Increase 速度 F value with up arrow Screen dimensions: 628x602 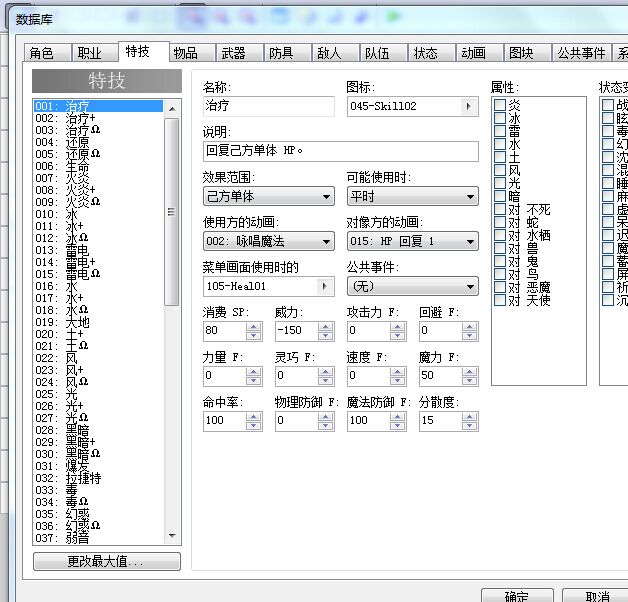coord(397,372)
